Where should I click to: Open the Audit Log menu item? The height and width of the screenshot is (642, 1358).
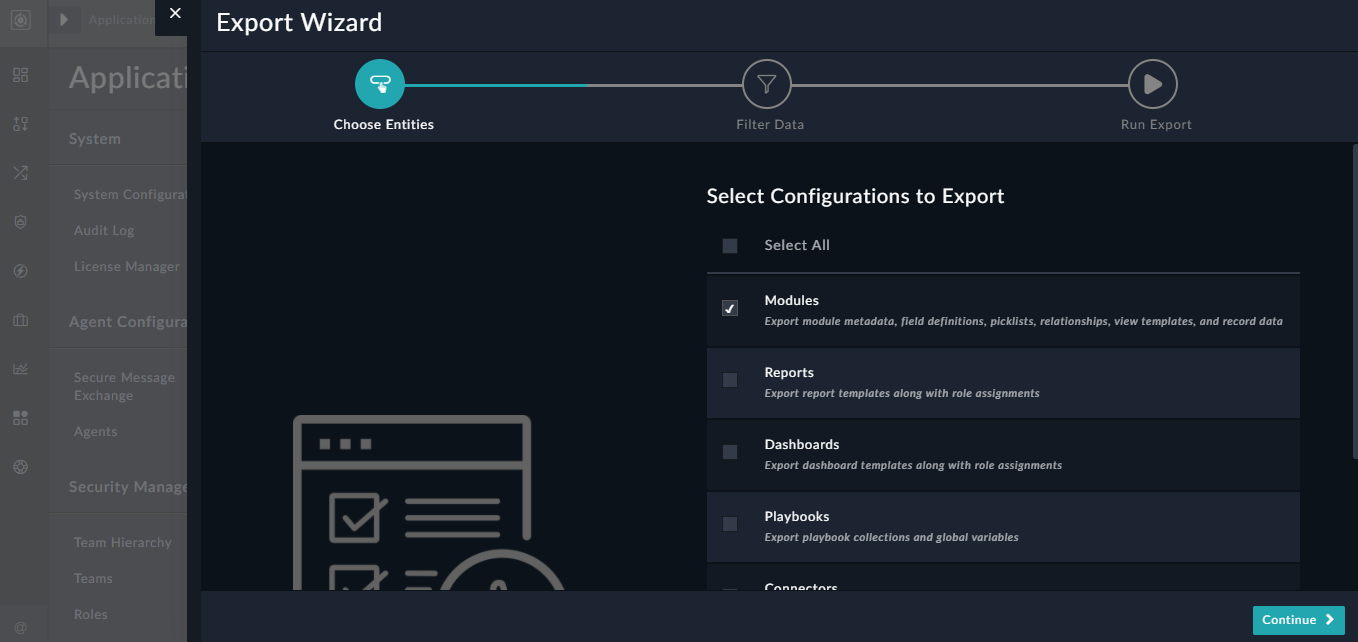click(102, 230)
